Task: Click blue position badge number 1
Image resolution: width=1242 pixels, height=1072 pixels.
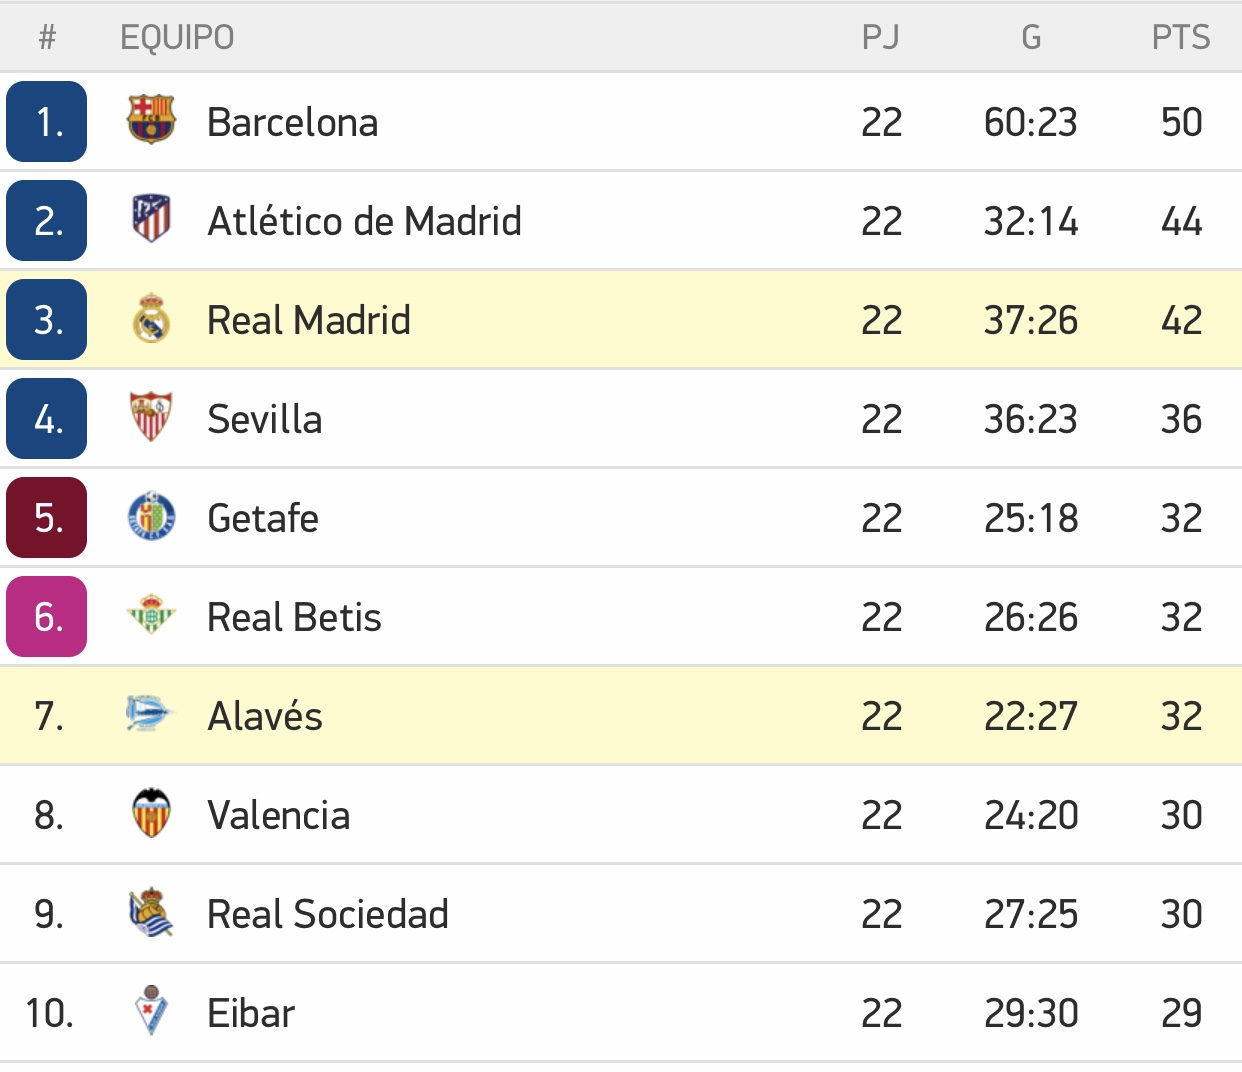Action: (47, 122)
